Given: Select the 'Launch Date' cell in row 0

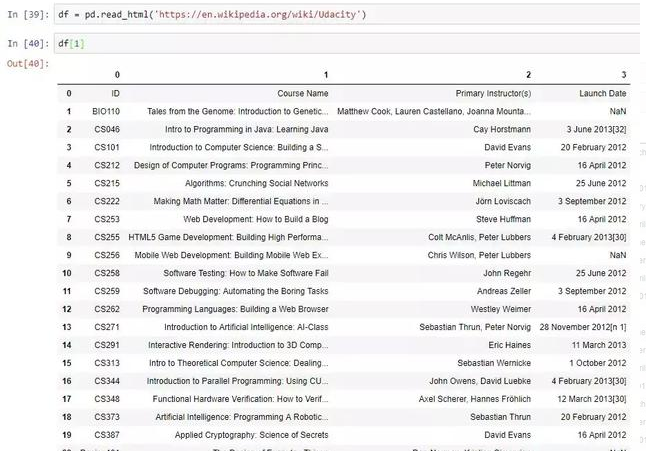Looking at the screenshot, I should [603, 93].
